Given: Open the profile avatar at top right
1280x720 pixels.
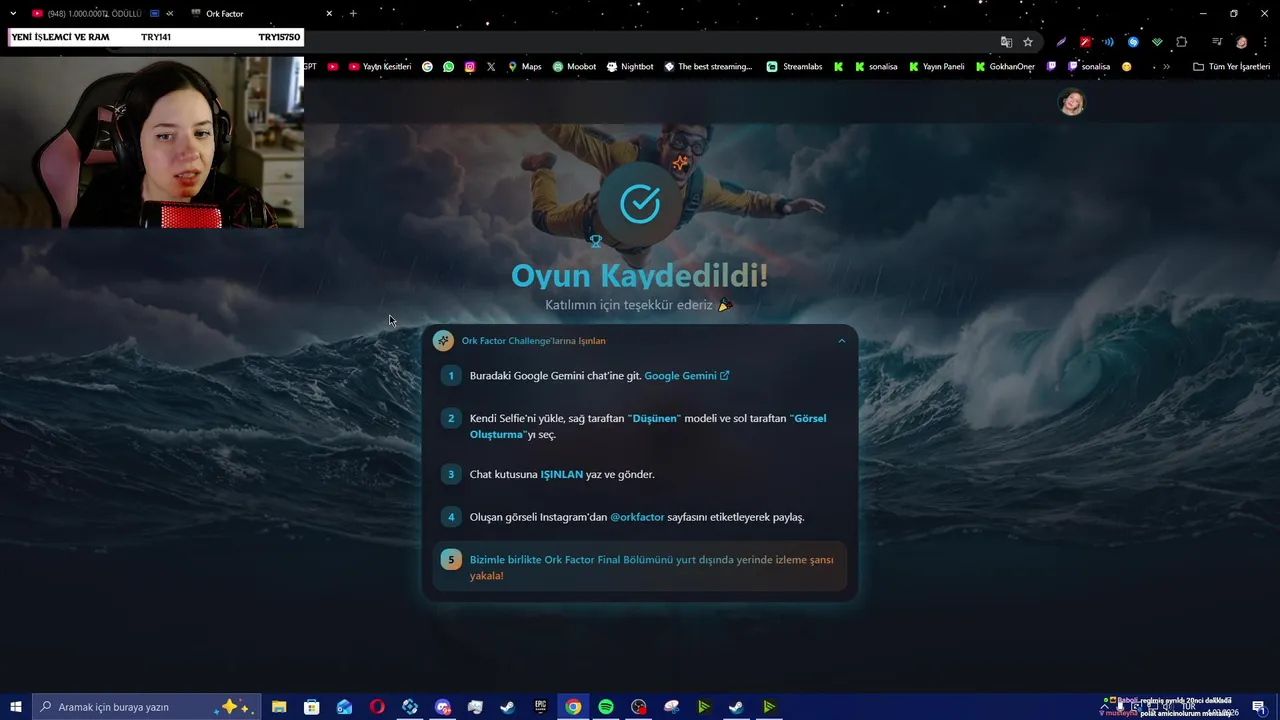Looking at the screenshot, I should tap(1072, 102).
